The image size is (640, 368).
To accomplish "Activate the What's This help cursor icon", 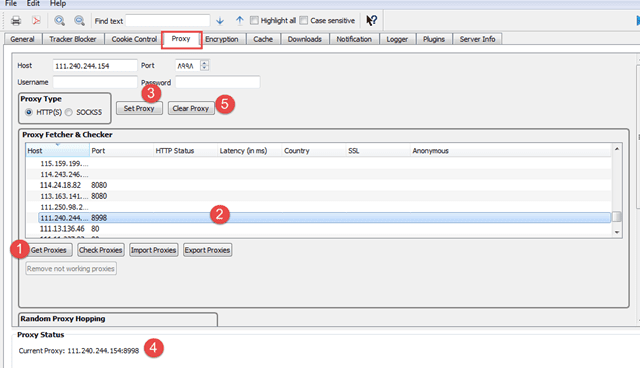I will [371, 20].
